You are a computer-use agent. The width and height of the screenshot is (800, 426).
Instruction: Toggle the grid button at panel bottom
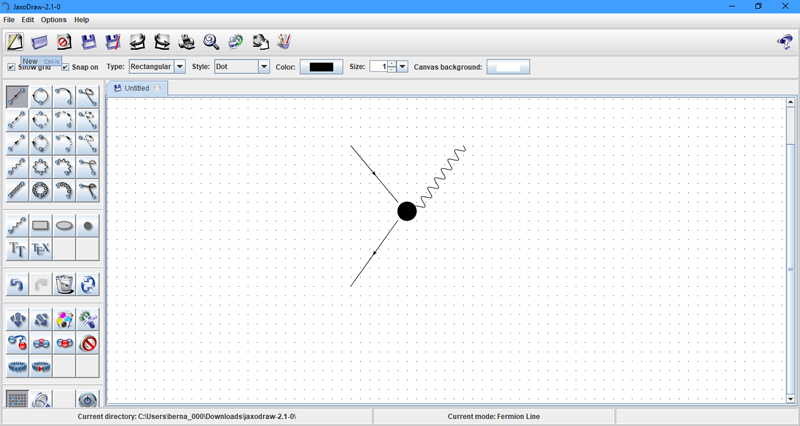(x=17, y=399)
